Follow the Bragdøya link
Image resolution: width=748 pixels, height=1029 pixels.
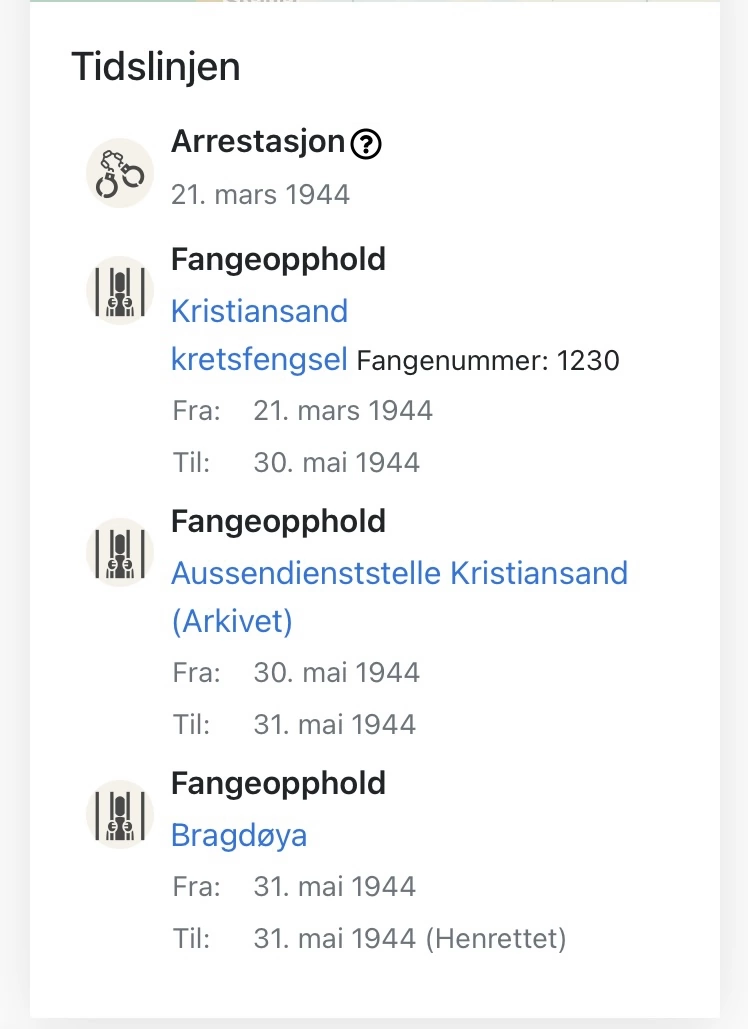tap(239, 835)
